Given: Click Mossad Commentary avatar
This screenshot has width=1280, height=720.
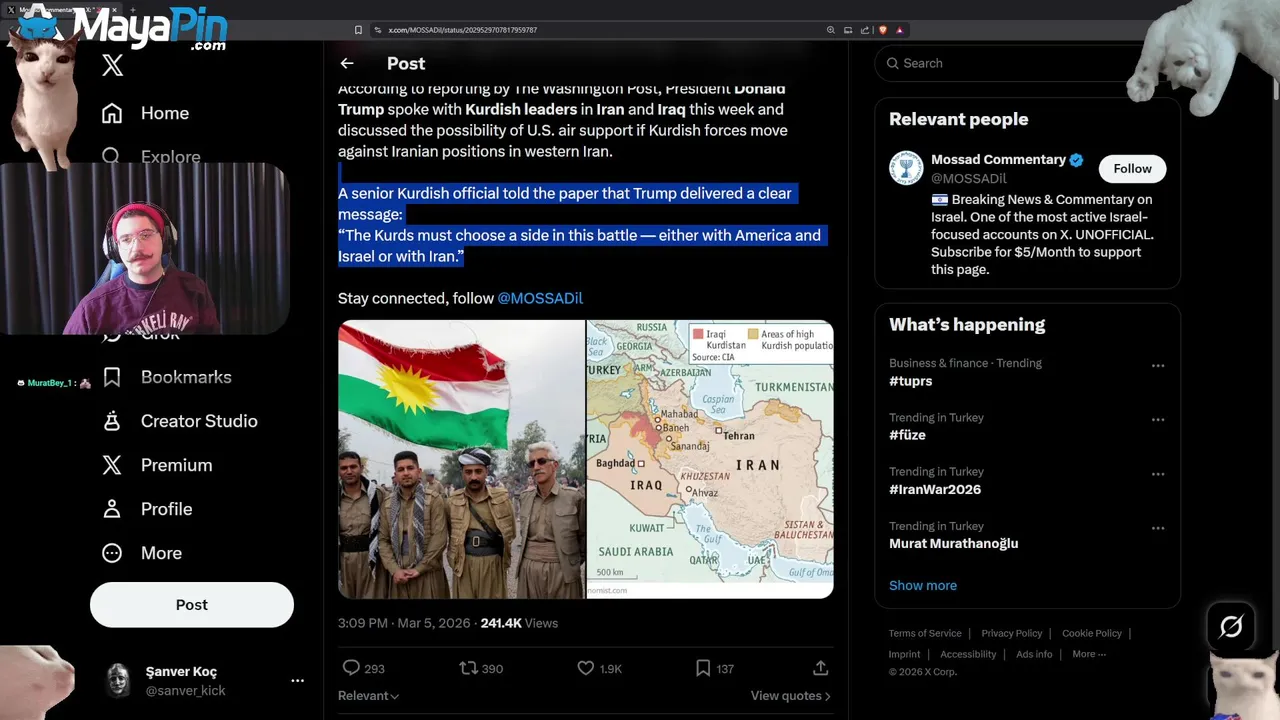Looking at the screenshot, I should 906,168.
